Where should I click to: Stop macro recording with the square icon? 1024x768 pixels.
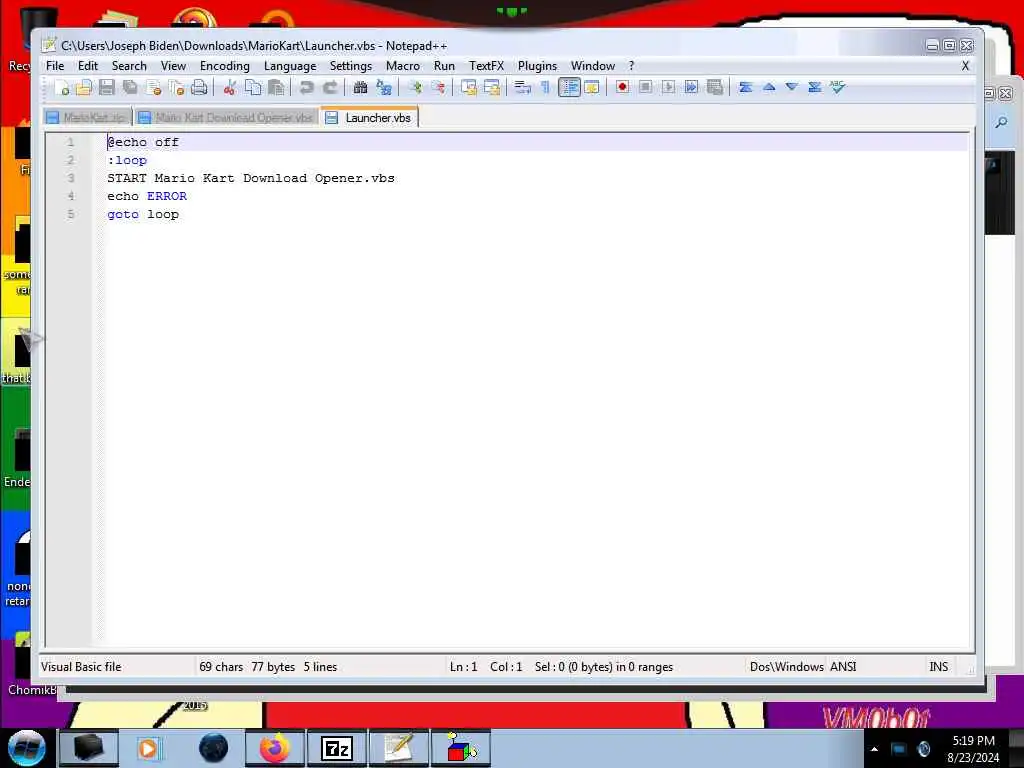(645, 87)
